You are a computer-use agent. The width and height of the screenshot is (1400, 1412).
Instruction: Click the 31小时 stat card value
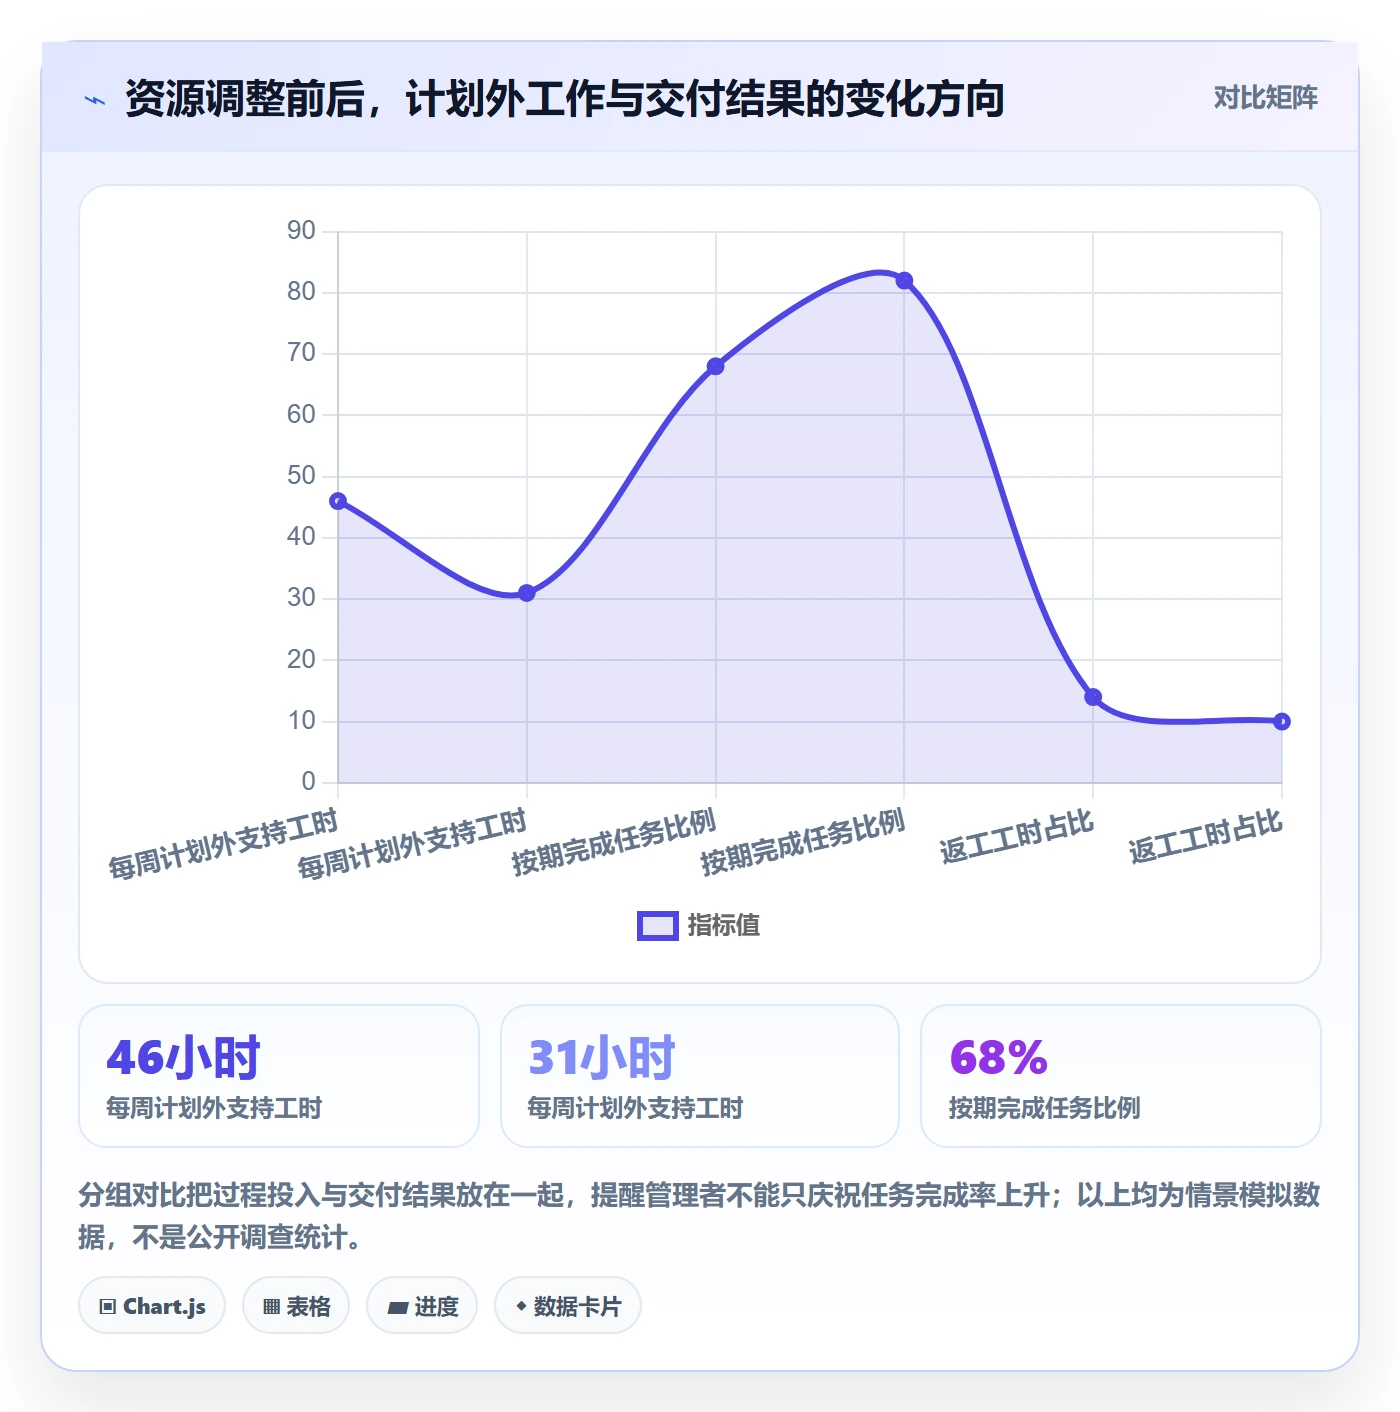602,1058
